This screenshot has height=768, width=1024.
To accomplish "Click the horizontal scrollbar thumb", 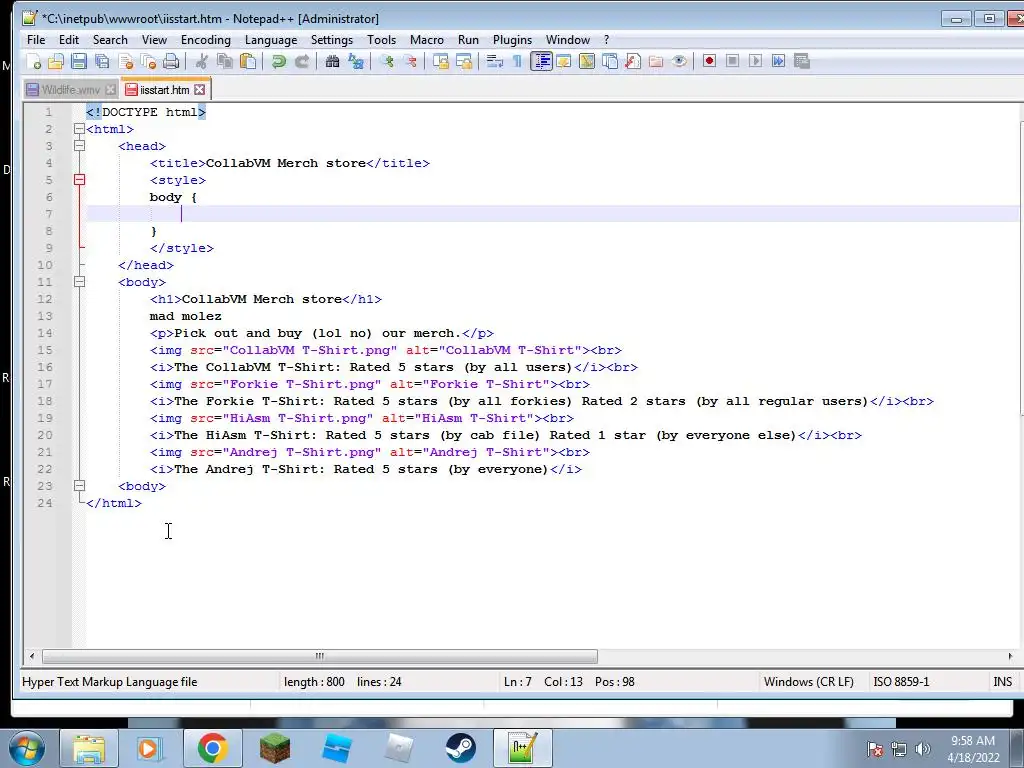I will tap(320, 656).
